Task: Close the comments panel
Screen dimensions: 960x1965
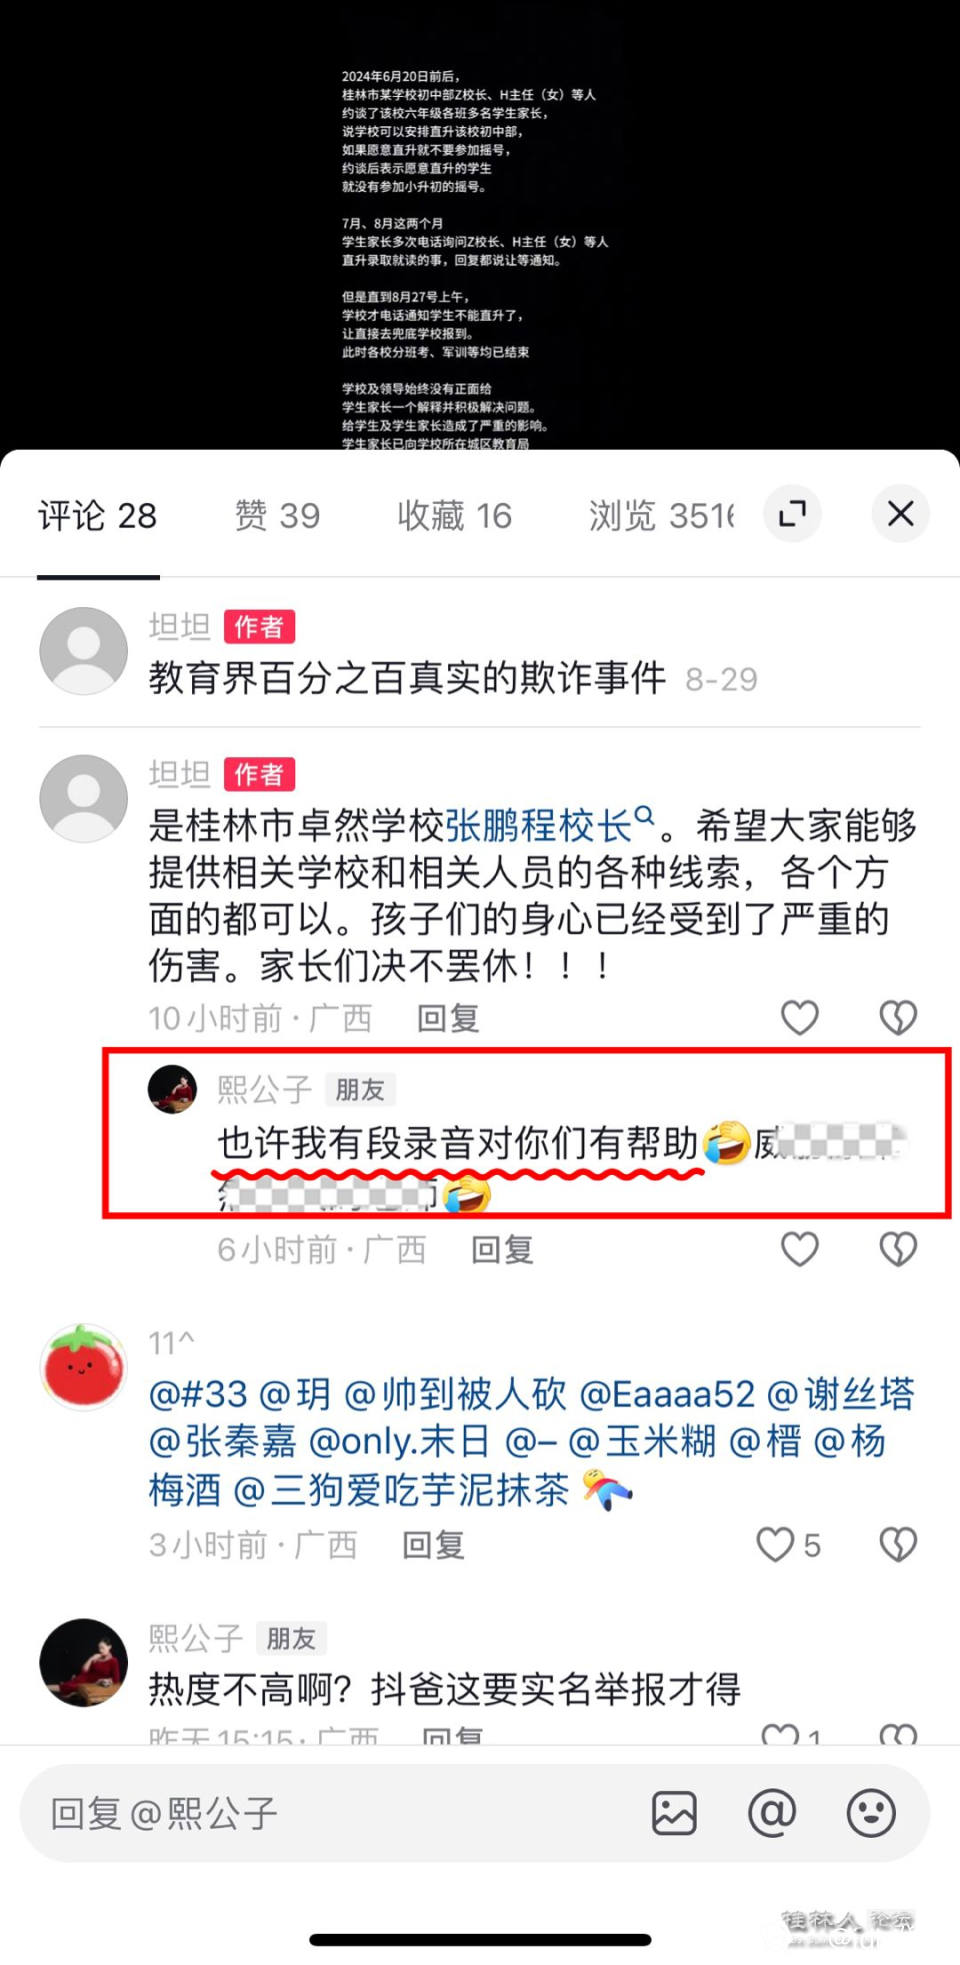Action: pyautogui.click(x=900, y=514)
